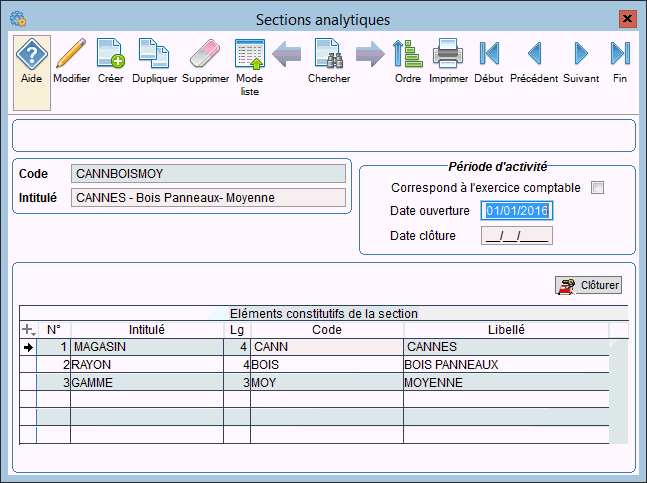Select the CANN code cell

(x=327, y=347)
